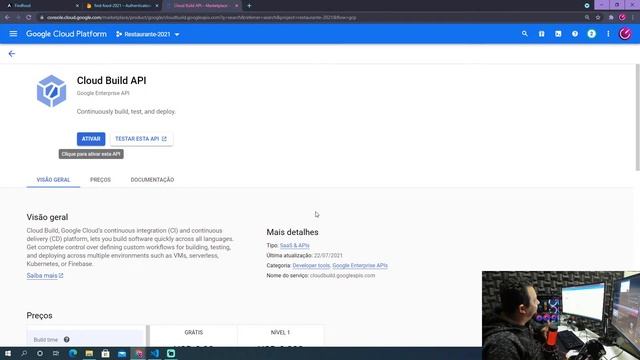Click the Cloud Build API hexagon logo
The width and height of the screenshot is (640, 360).
click(51, 91)
